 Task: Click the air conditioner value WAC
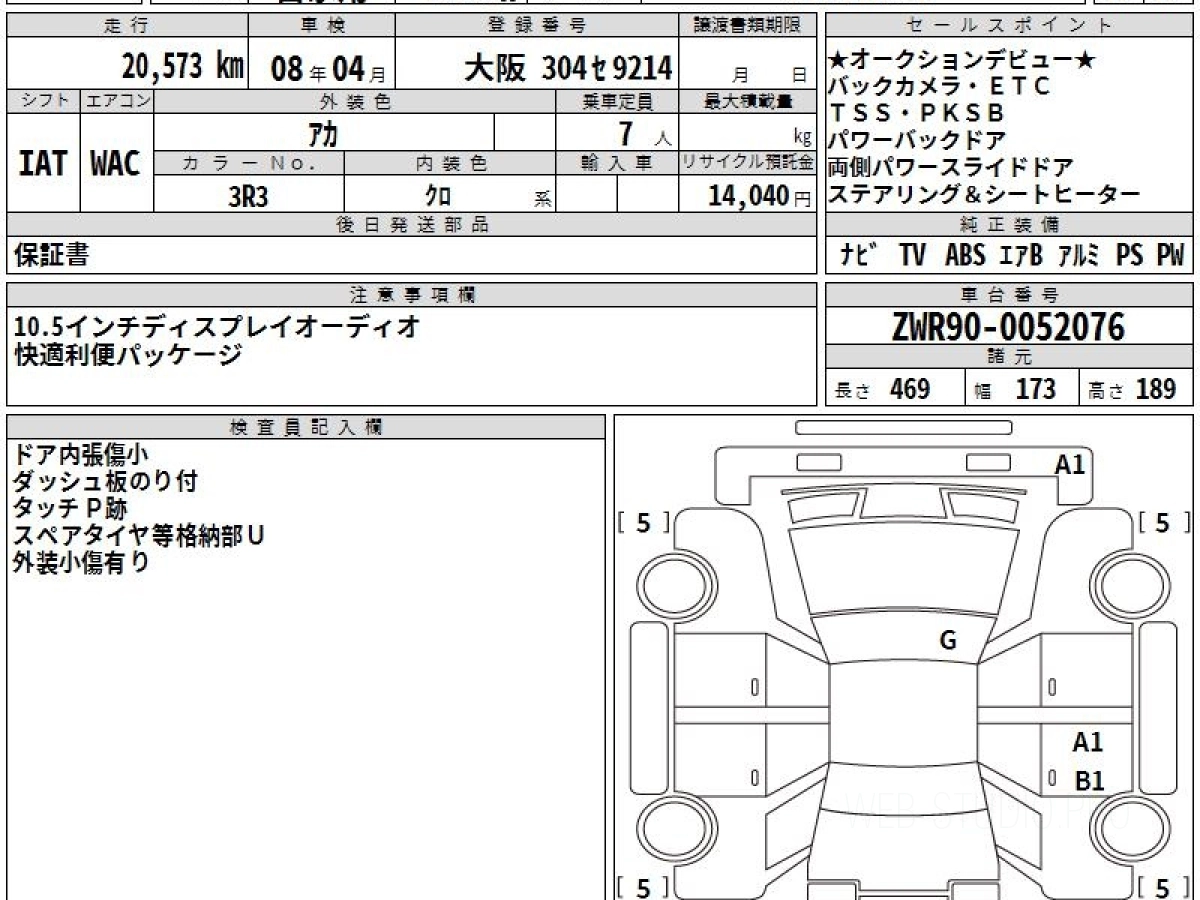point(116,164)
